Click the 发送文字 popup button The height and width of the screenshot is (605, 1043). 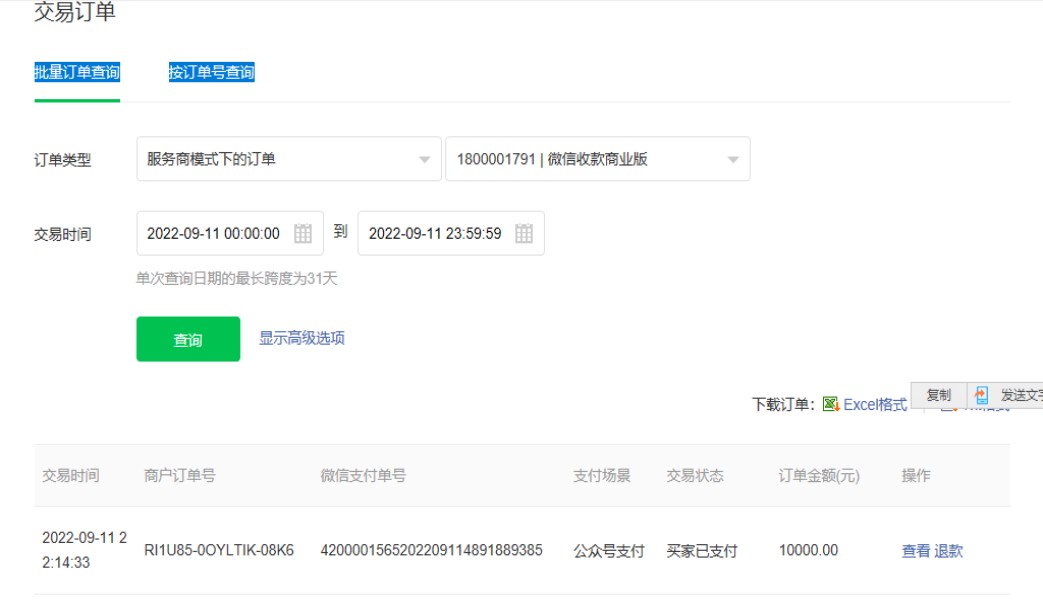click(1020, 395)
